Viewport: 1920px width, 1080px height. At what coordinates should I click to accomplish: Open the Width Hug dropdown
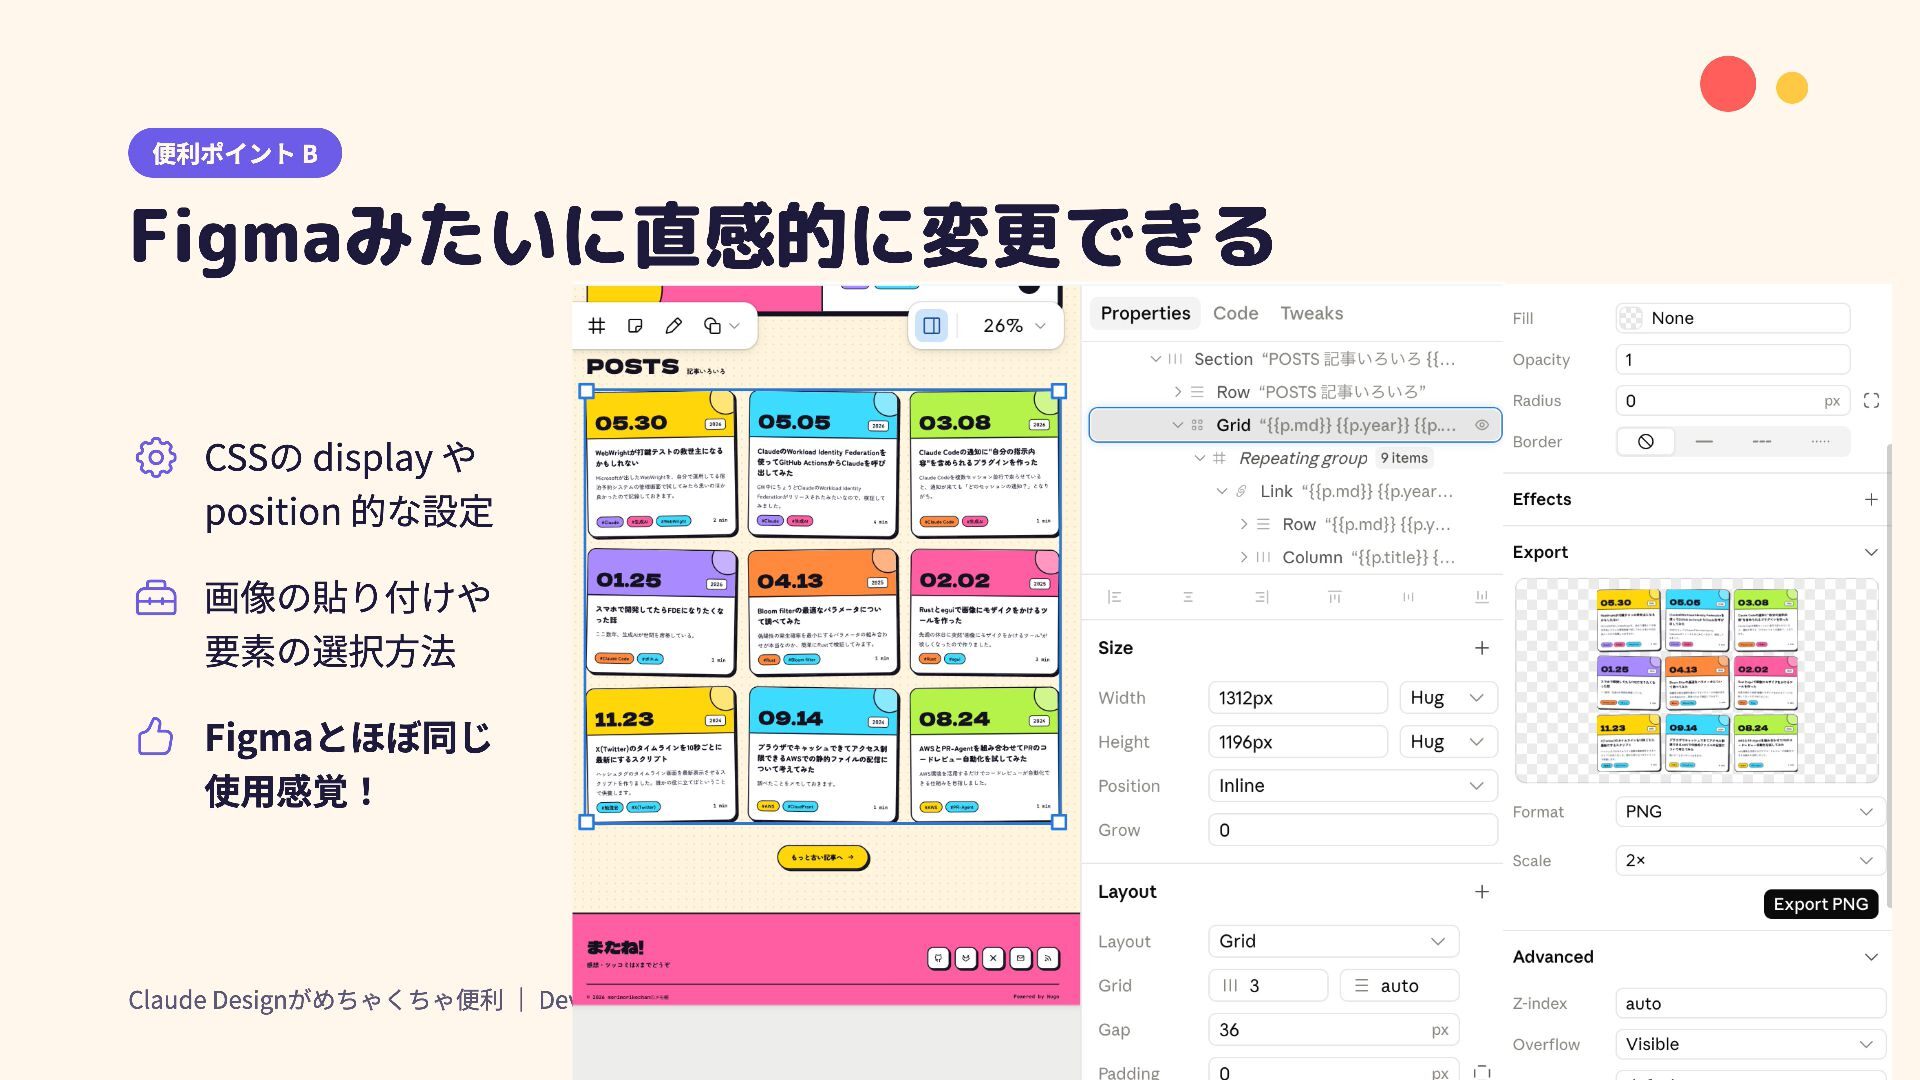click(1448, 698)
